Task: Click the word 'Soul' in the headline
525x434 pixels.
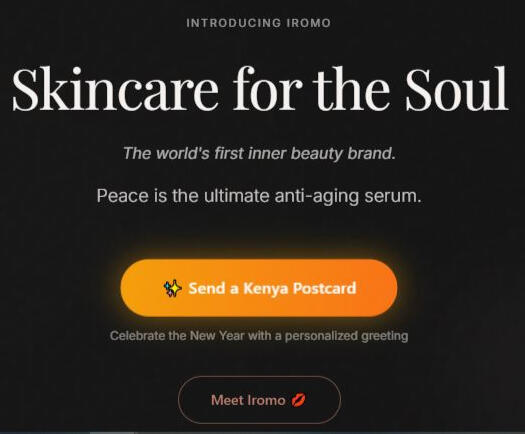Action: click(457, 89)
